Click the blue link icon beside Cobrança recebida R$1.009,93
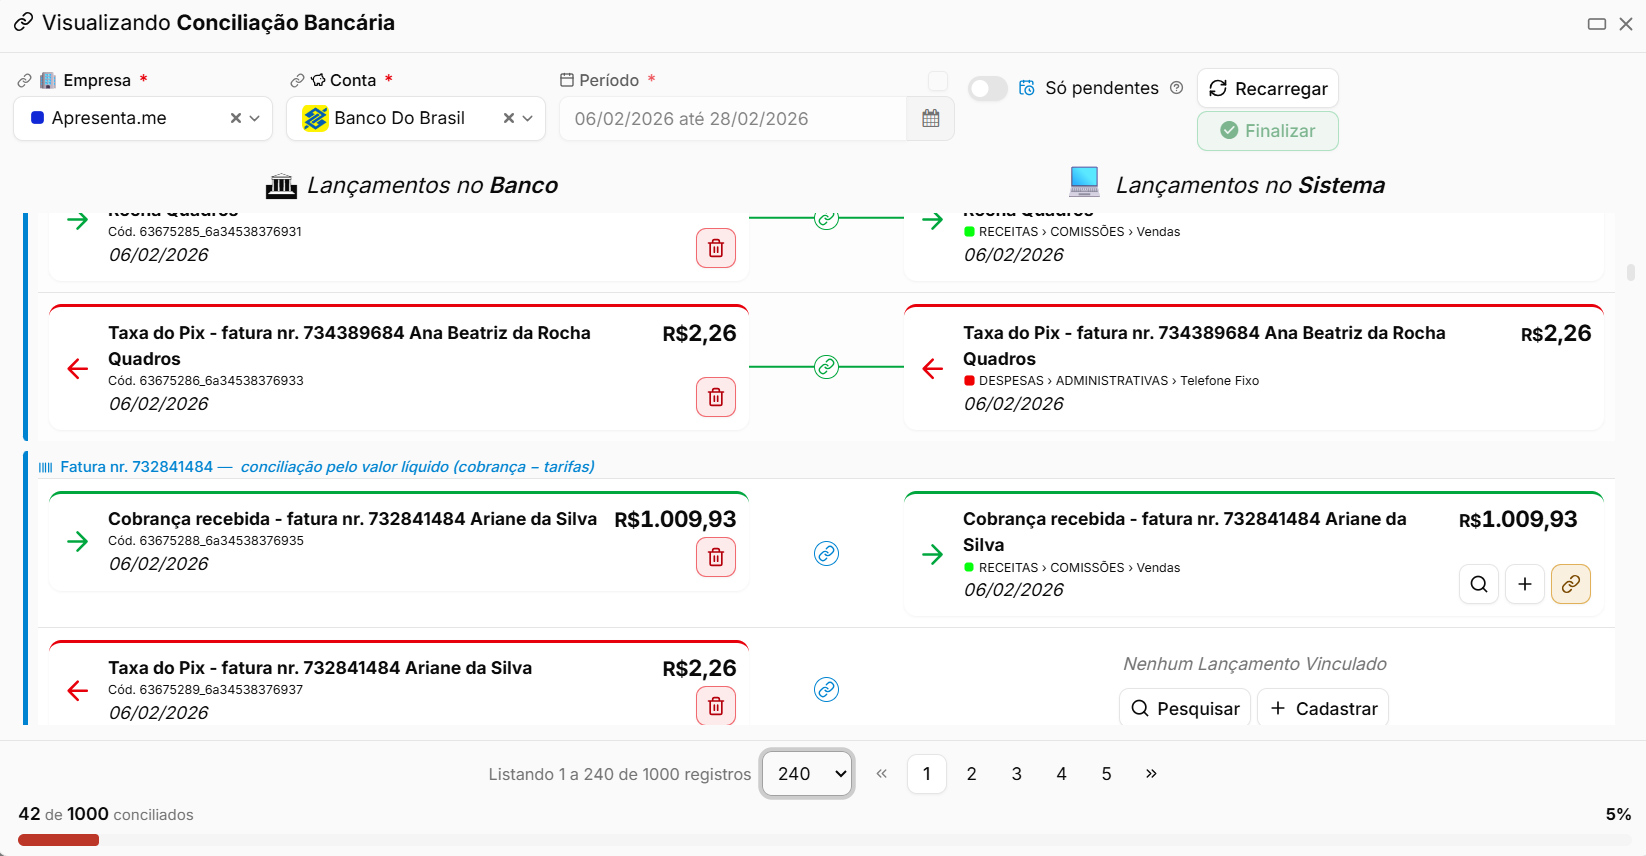The image size is (1646, 856). click(826, 553)
